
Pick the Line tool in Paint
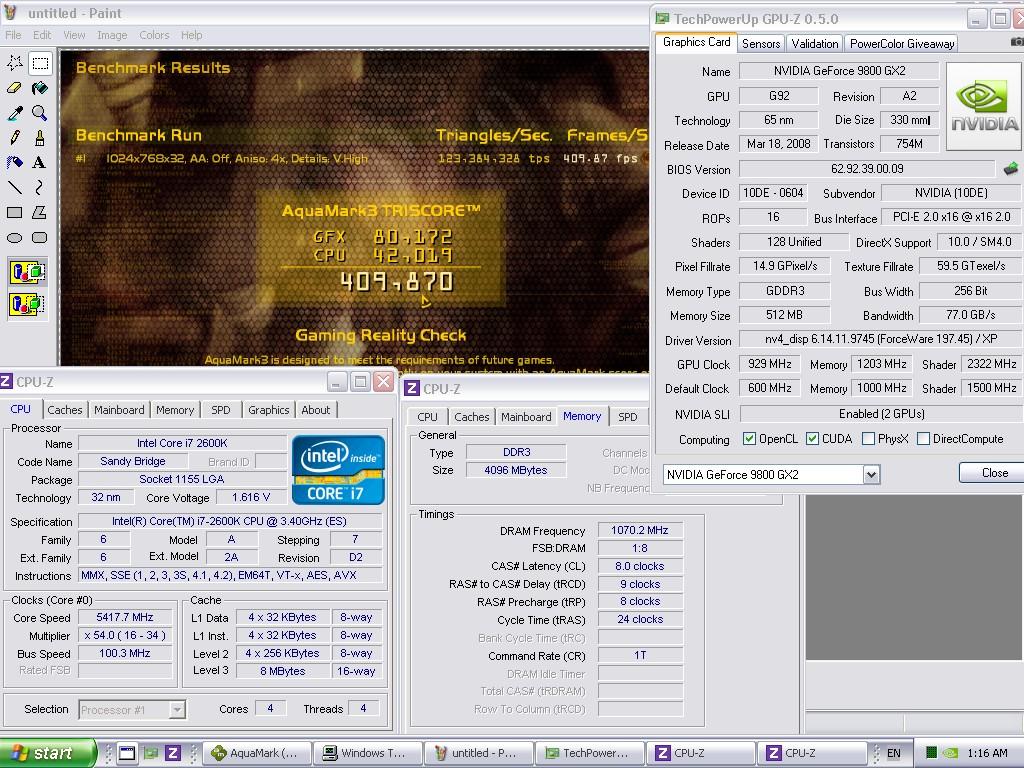point(15,187)
